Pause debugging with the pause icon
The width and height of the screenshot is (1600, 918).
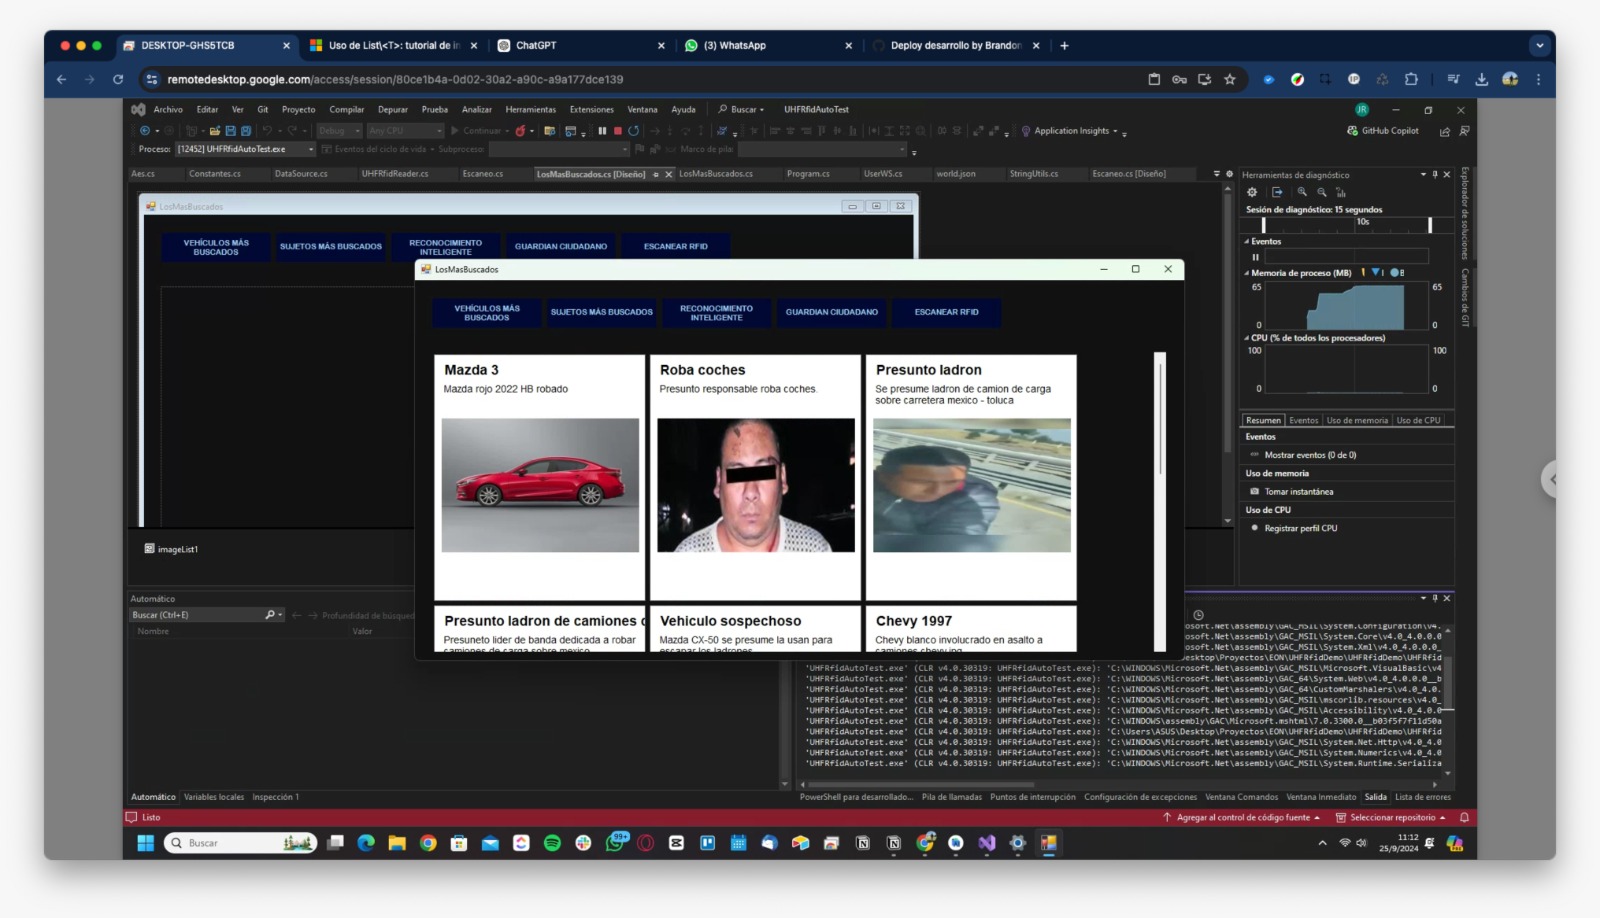click(602, 131)
